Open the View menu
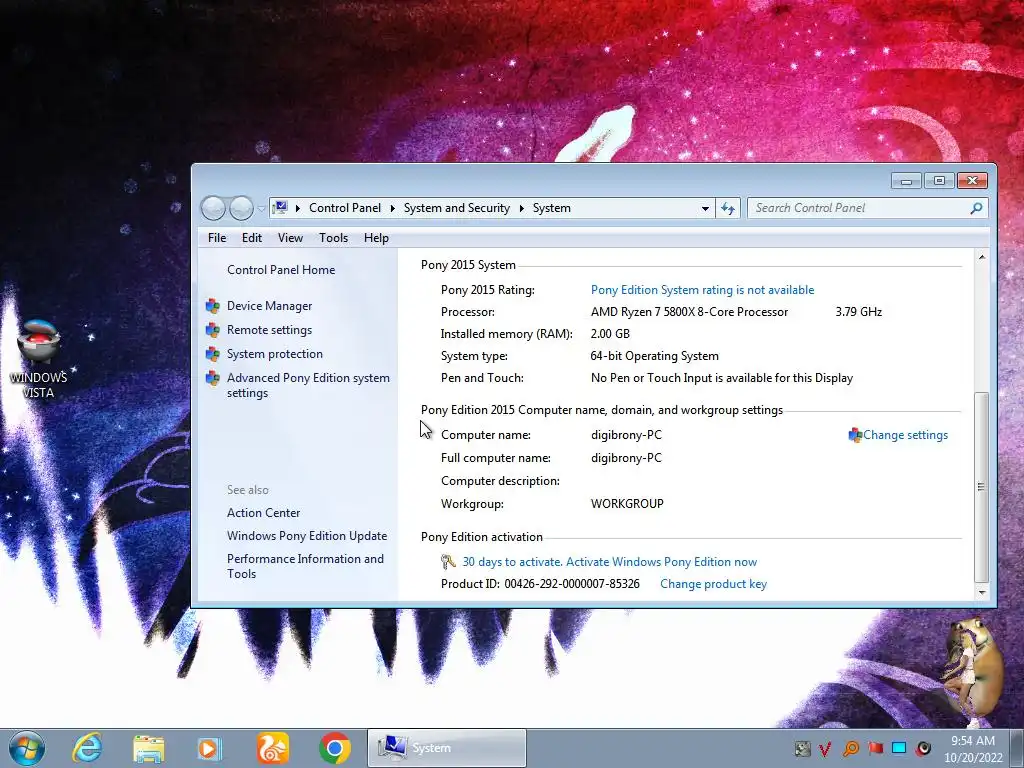Image resolution: width=1024 pixels, height=768 pixels. tap(290, 238)
